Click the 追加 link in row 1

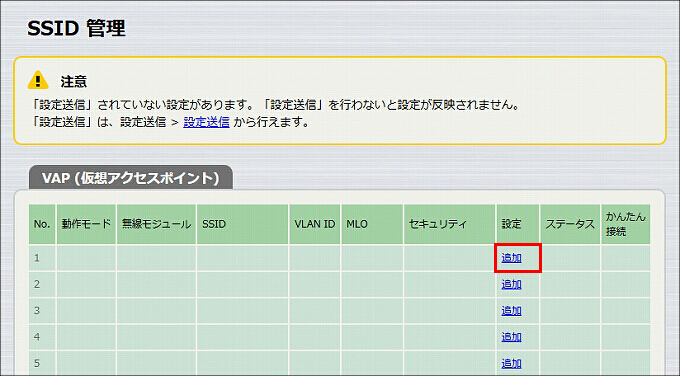(511, 258)
